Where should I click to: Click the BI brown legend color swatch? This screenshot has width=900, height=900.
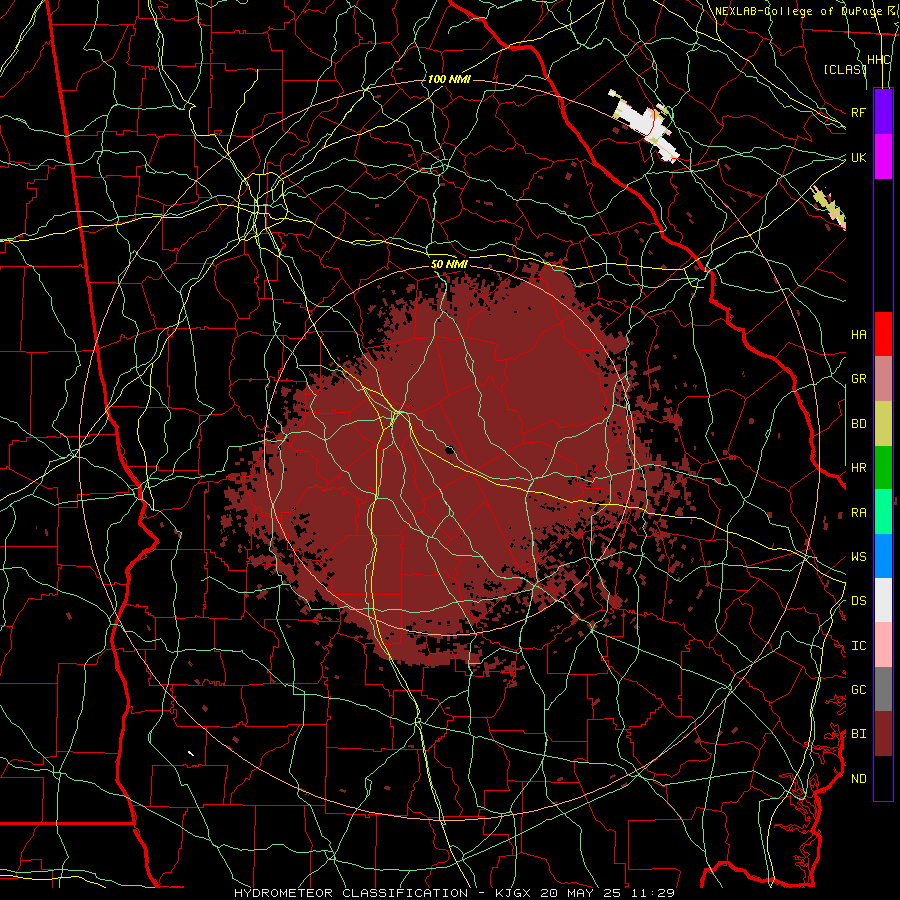click(883, 734)
